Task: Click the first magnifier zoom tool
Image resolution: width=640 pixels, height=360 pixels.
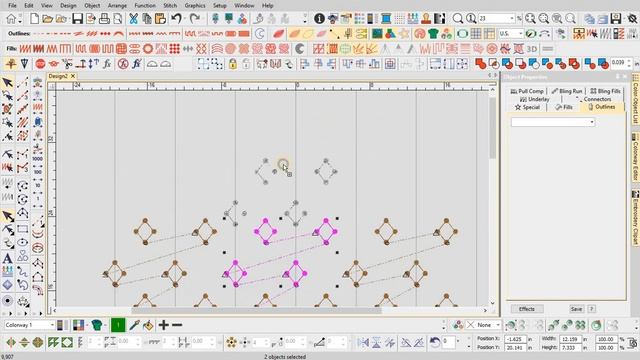Action: [x=458, y=19]
